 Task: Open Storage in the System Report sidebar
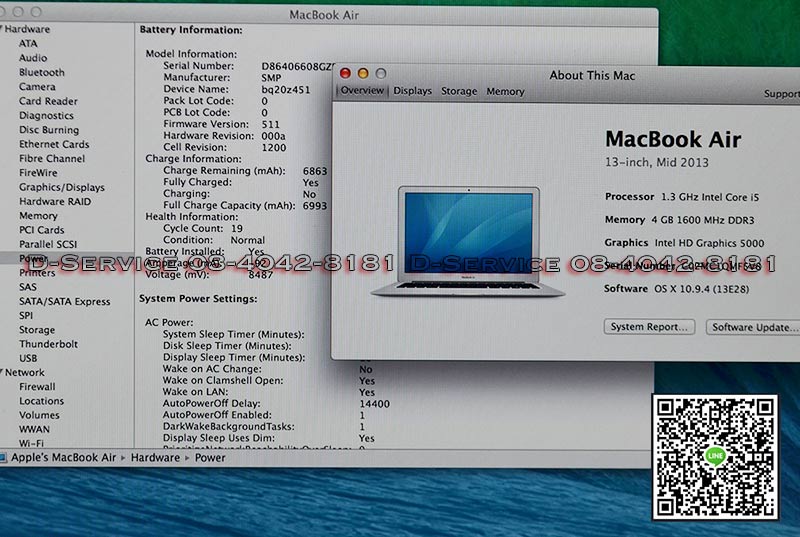coord(37,330)
